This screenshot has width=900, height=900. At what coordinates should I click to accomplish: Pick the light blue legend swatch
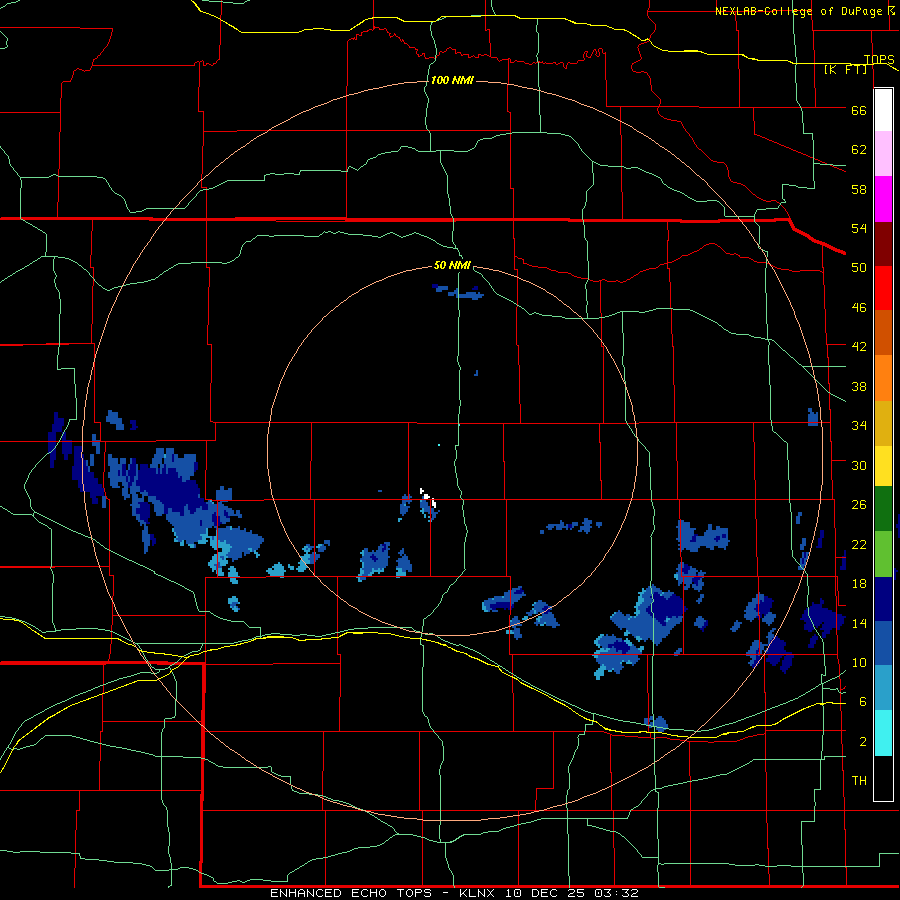(883, 687)
